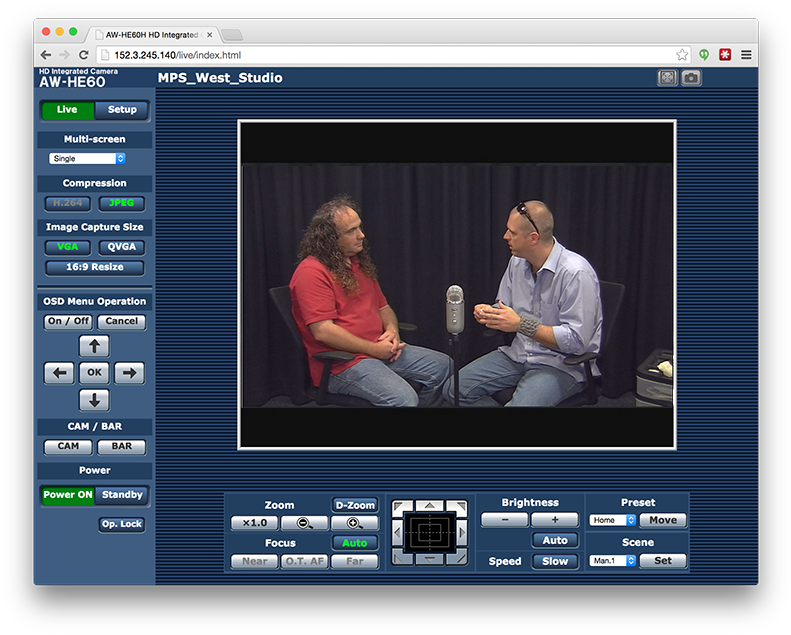This screenshot has height=635, width=791.
Task: Click the OSD menu right arrow
Action: pyautogui.click(x=129, y=373)
